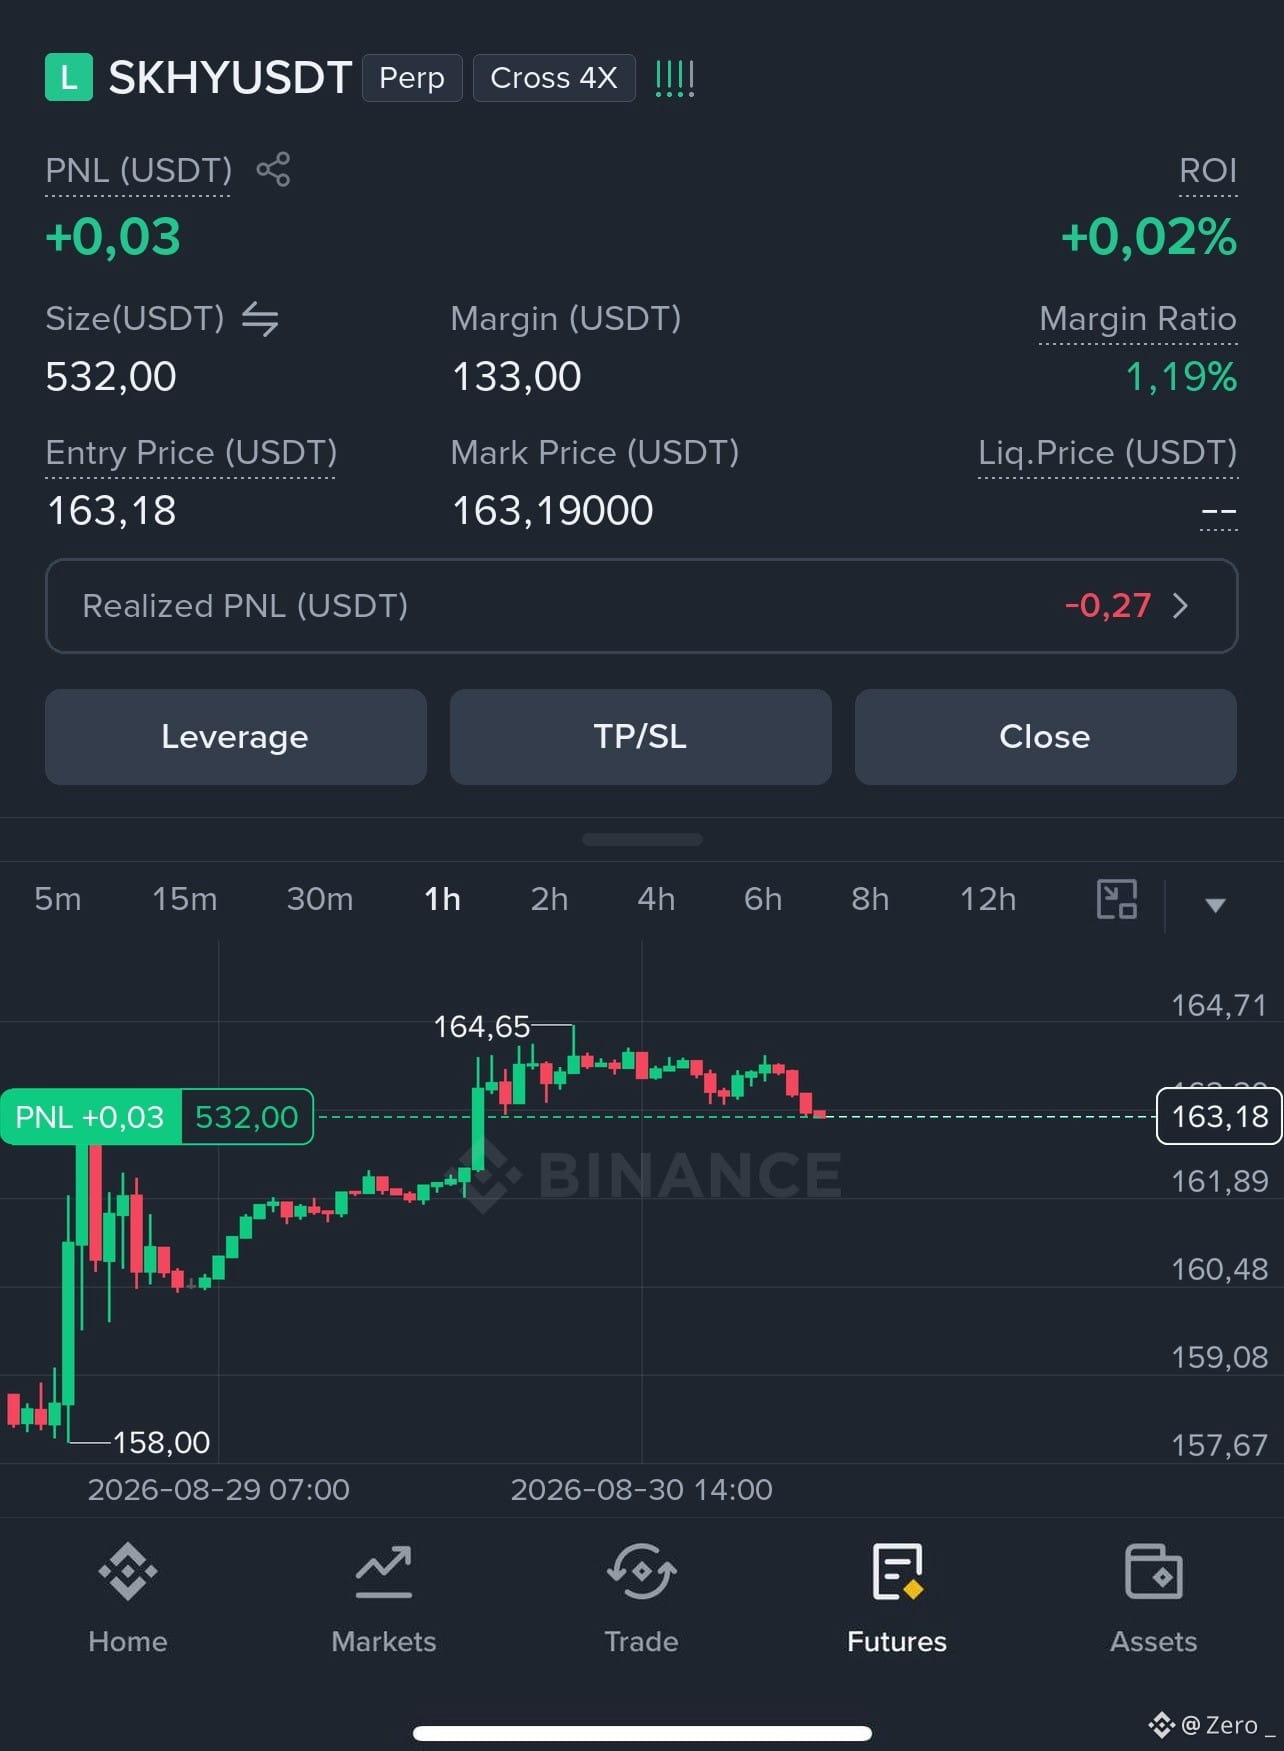Select the 8h timeframe
This screenshot has width=1284, height=1751.
click(870, 899)
